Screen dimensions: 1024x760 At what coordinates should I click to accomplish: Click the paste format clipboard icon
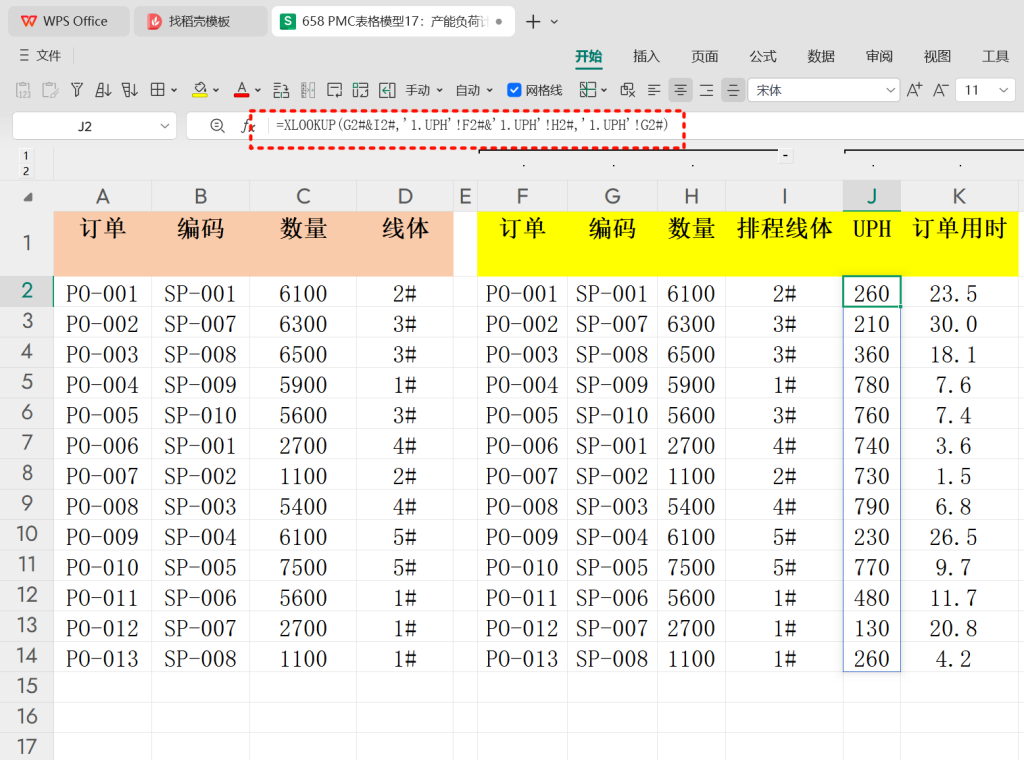(50, 90)
